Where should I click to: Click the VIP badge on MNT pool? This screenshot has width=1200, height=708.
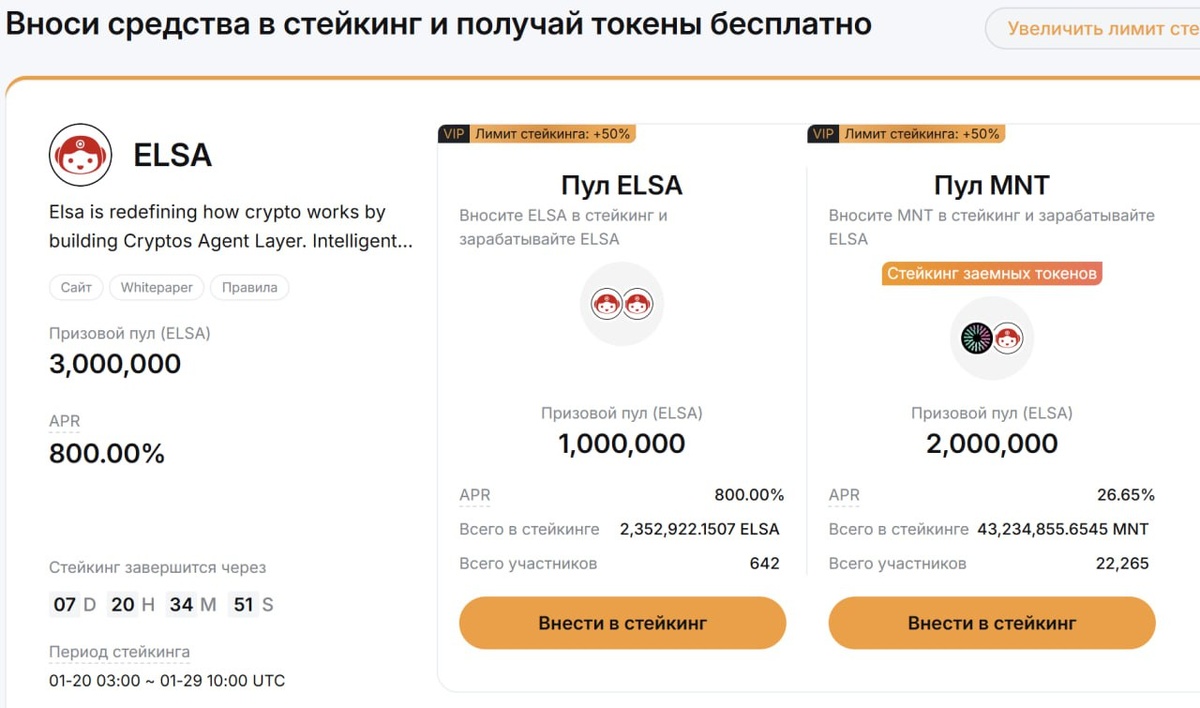[x=823, y=134]
